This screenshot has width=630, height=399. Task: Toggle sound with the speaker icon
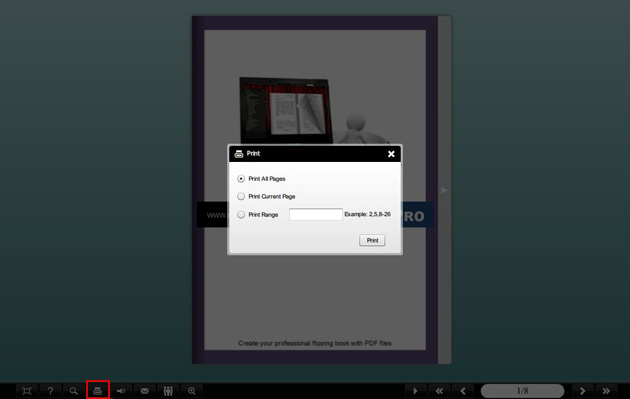pyautogui.click(x=121, y=391)
